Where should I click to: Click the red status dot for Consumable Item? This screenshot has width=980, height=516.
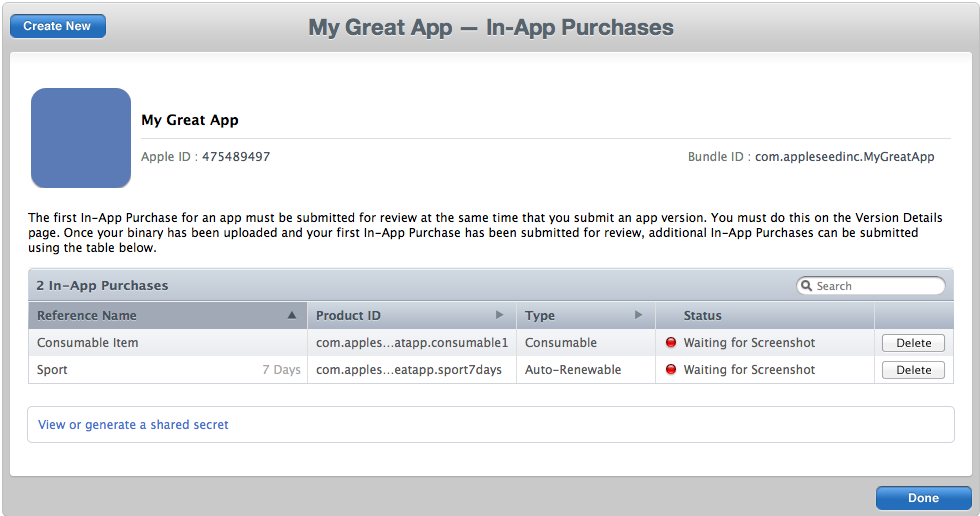point(671,342)
